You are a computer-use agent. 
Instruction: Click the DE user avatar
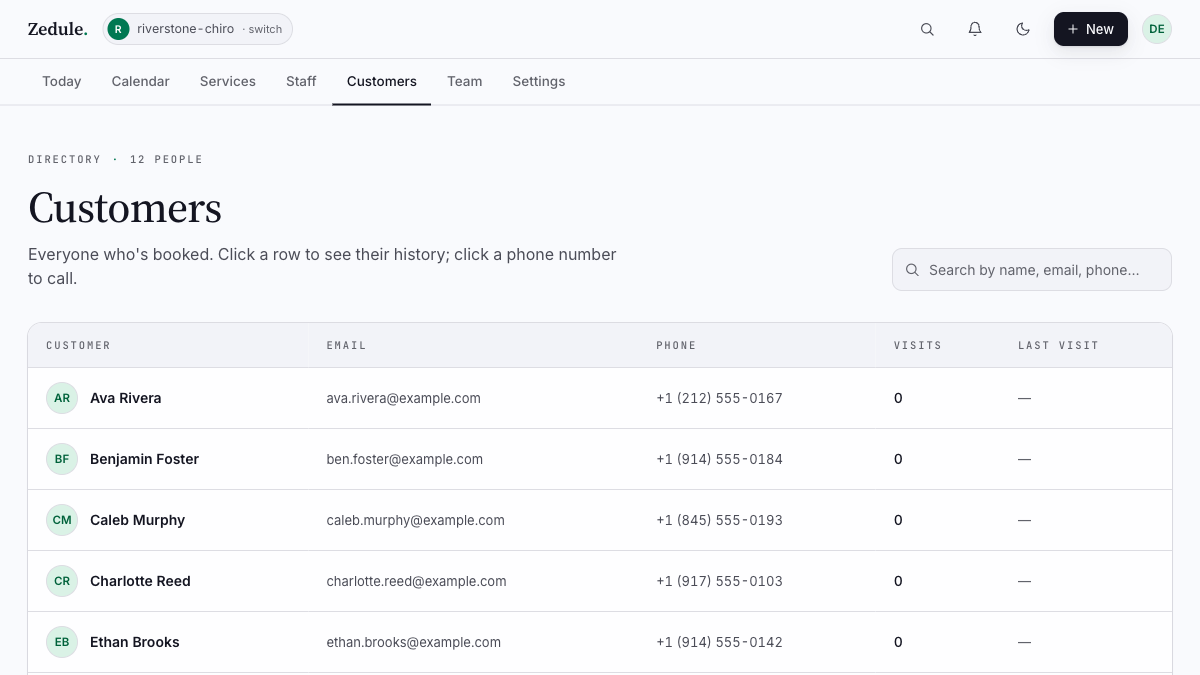[1157, 29]
